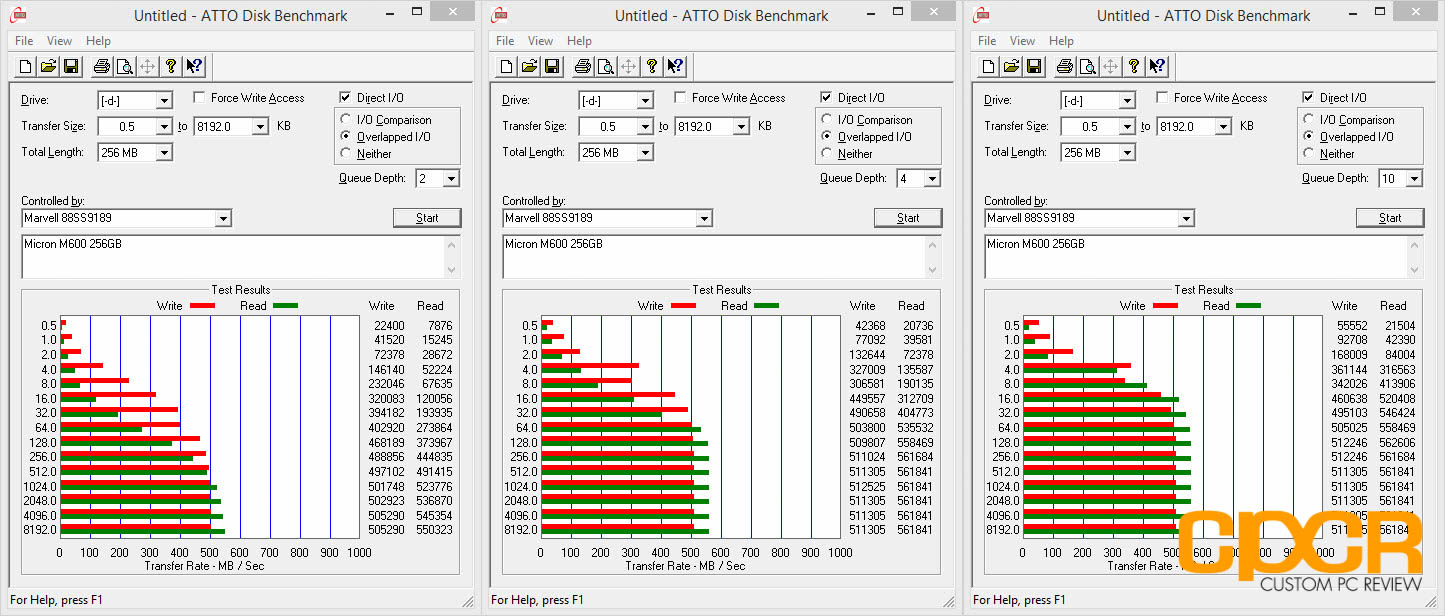Click Save disk icon in left ATTO window
The image size is (1445, 616).
click(71, 67)
